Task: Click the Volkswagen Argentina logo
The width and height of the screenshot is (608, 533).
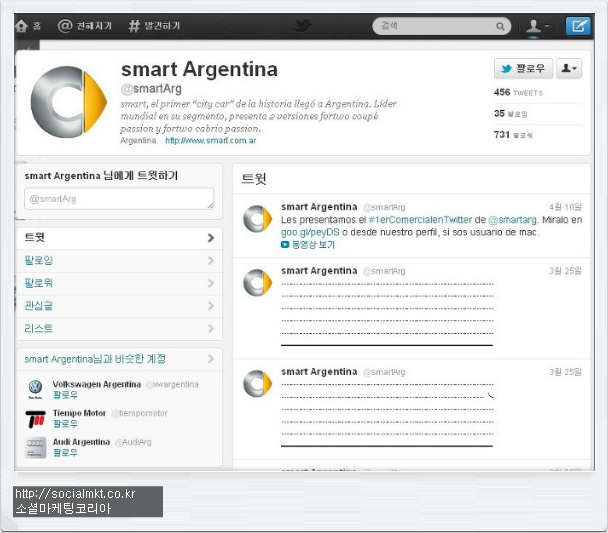Action: point(35,389)
